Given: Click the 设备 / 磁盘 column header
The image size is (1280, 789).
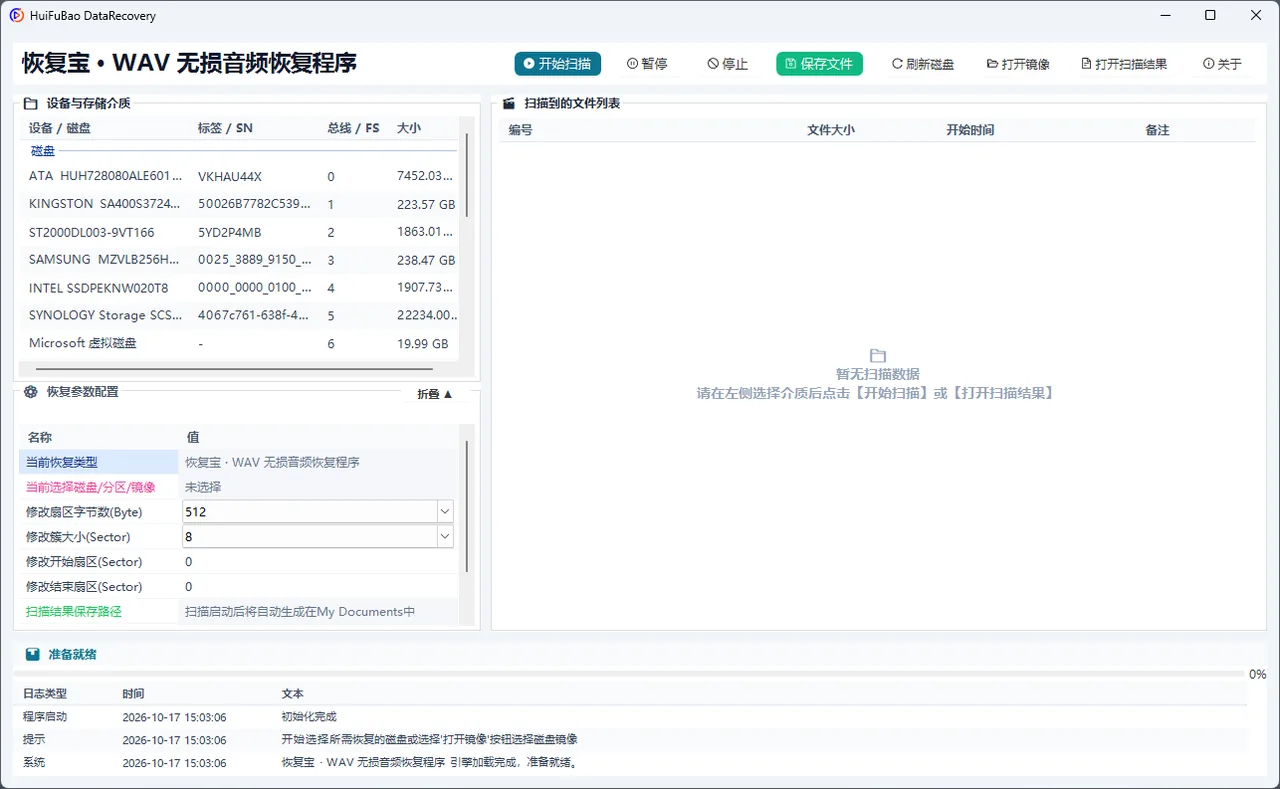Looking at the screenshot, I should click(x=60, y=128).
